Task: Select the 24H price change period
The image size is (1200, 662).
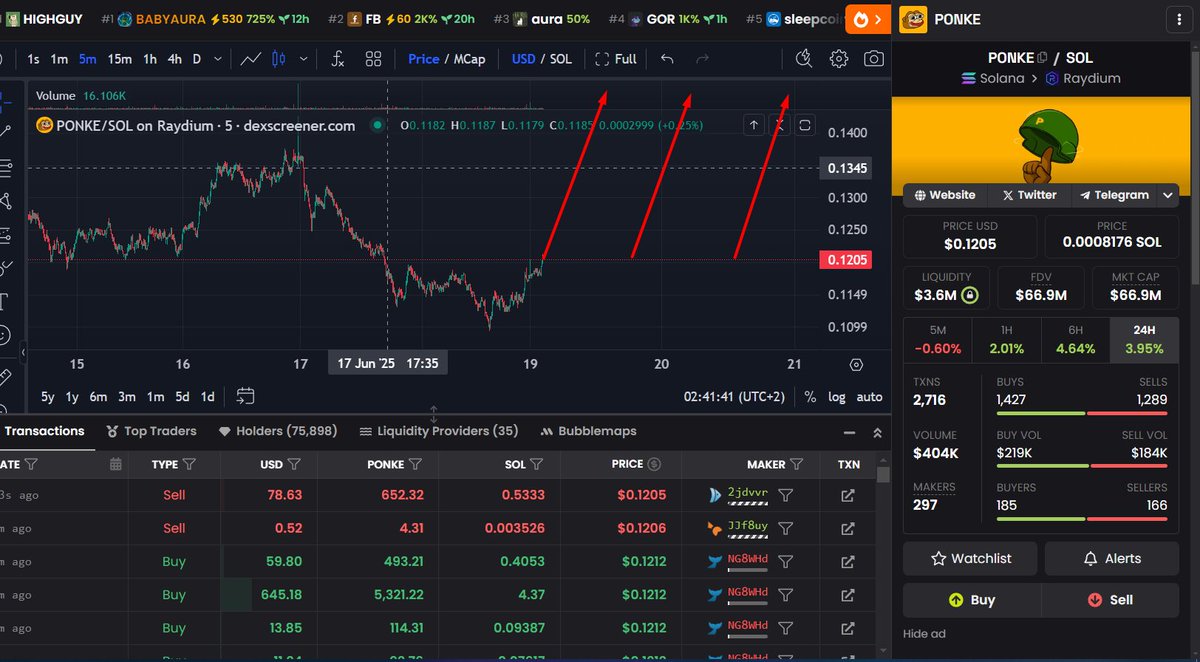Action: [x=1144, y=340]
